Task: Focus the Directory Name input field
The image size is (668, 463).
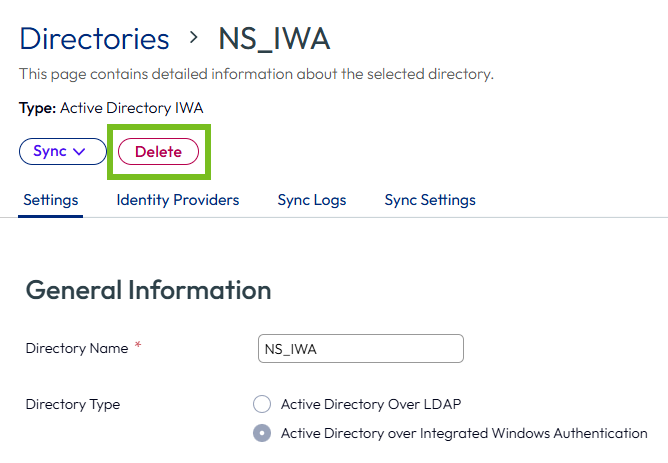Action: 361,349
